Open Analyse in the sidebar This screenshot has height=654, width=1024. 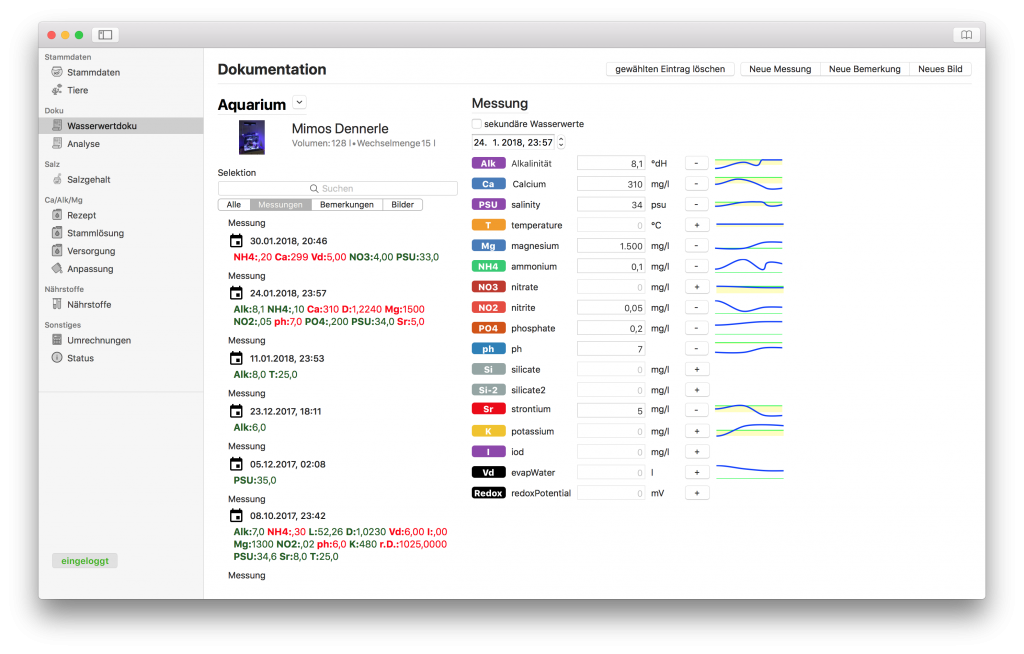click(x=83, y=144)
